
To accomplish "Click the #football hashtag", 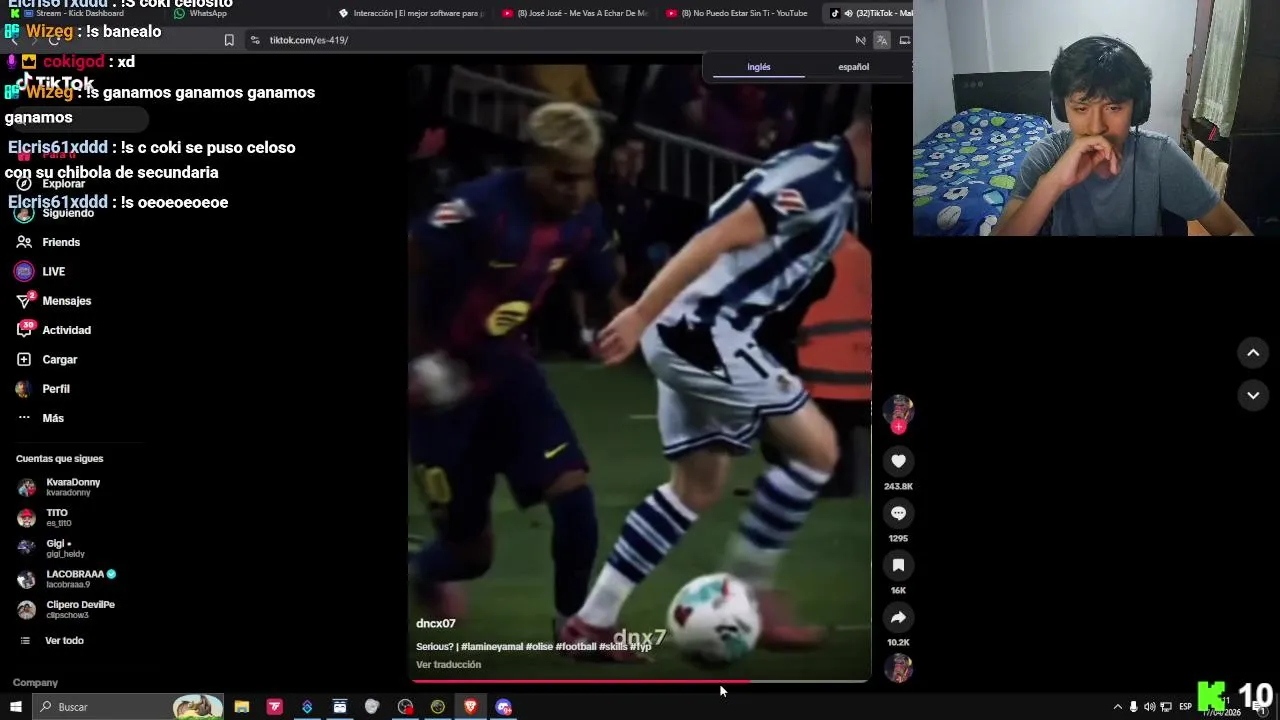I will click(x=576, y=647).
